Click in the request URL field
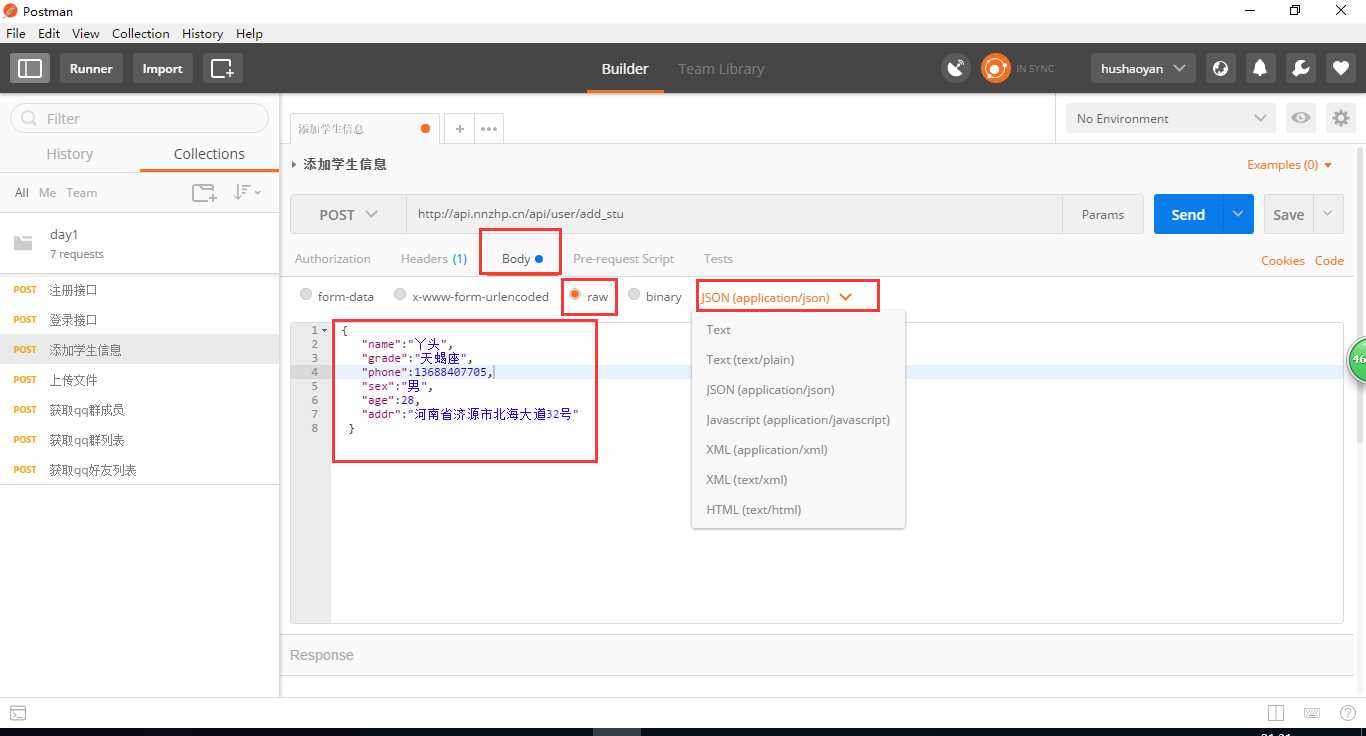Viewport: 1366px width, 736px height. point(734,214)
